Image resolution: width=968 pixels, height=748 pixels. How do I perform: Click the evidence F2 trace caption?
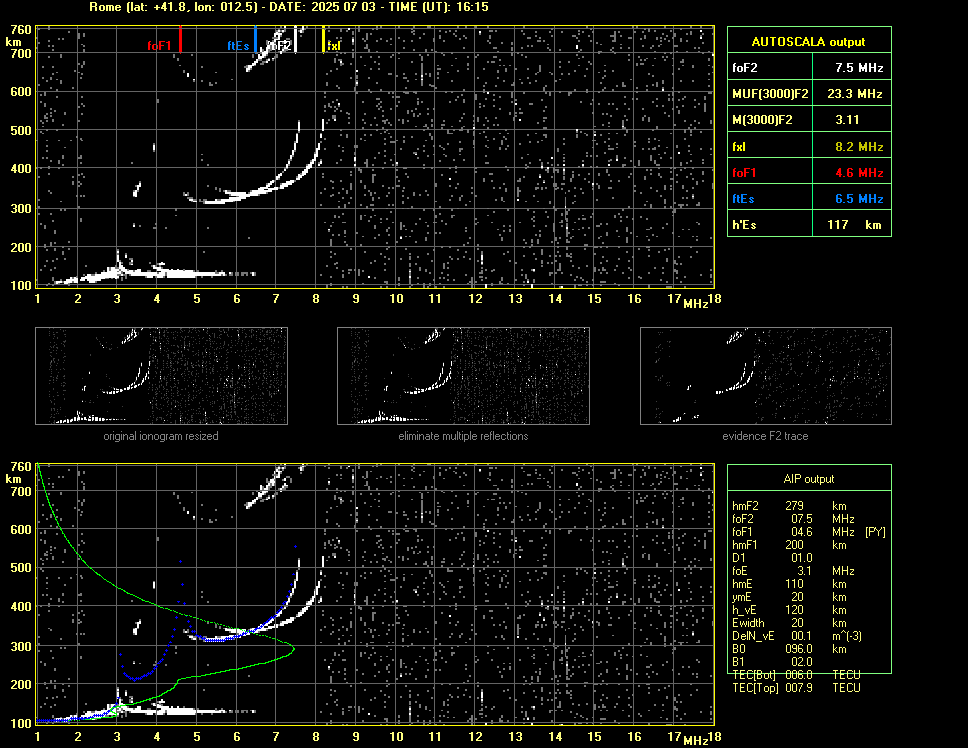tap(765, 436)
